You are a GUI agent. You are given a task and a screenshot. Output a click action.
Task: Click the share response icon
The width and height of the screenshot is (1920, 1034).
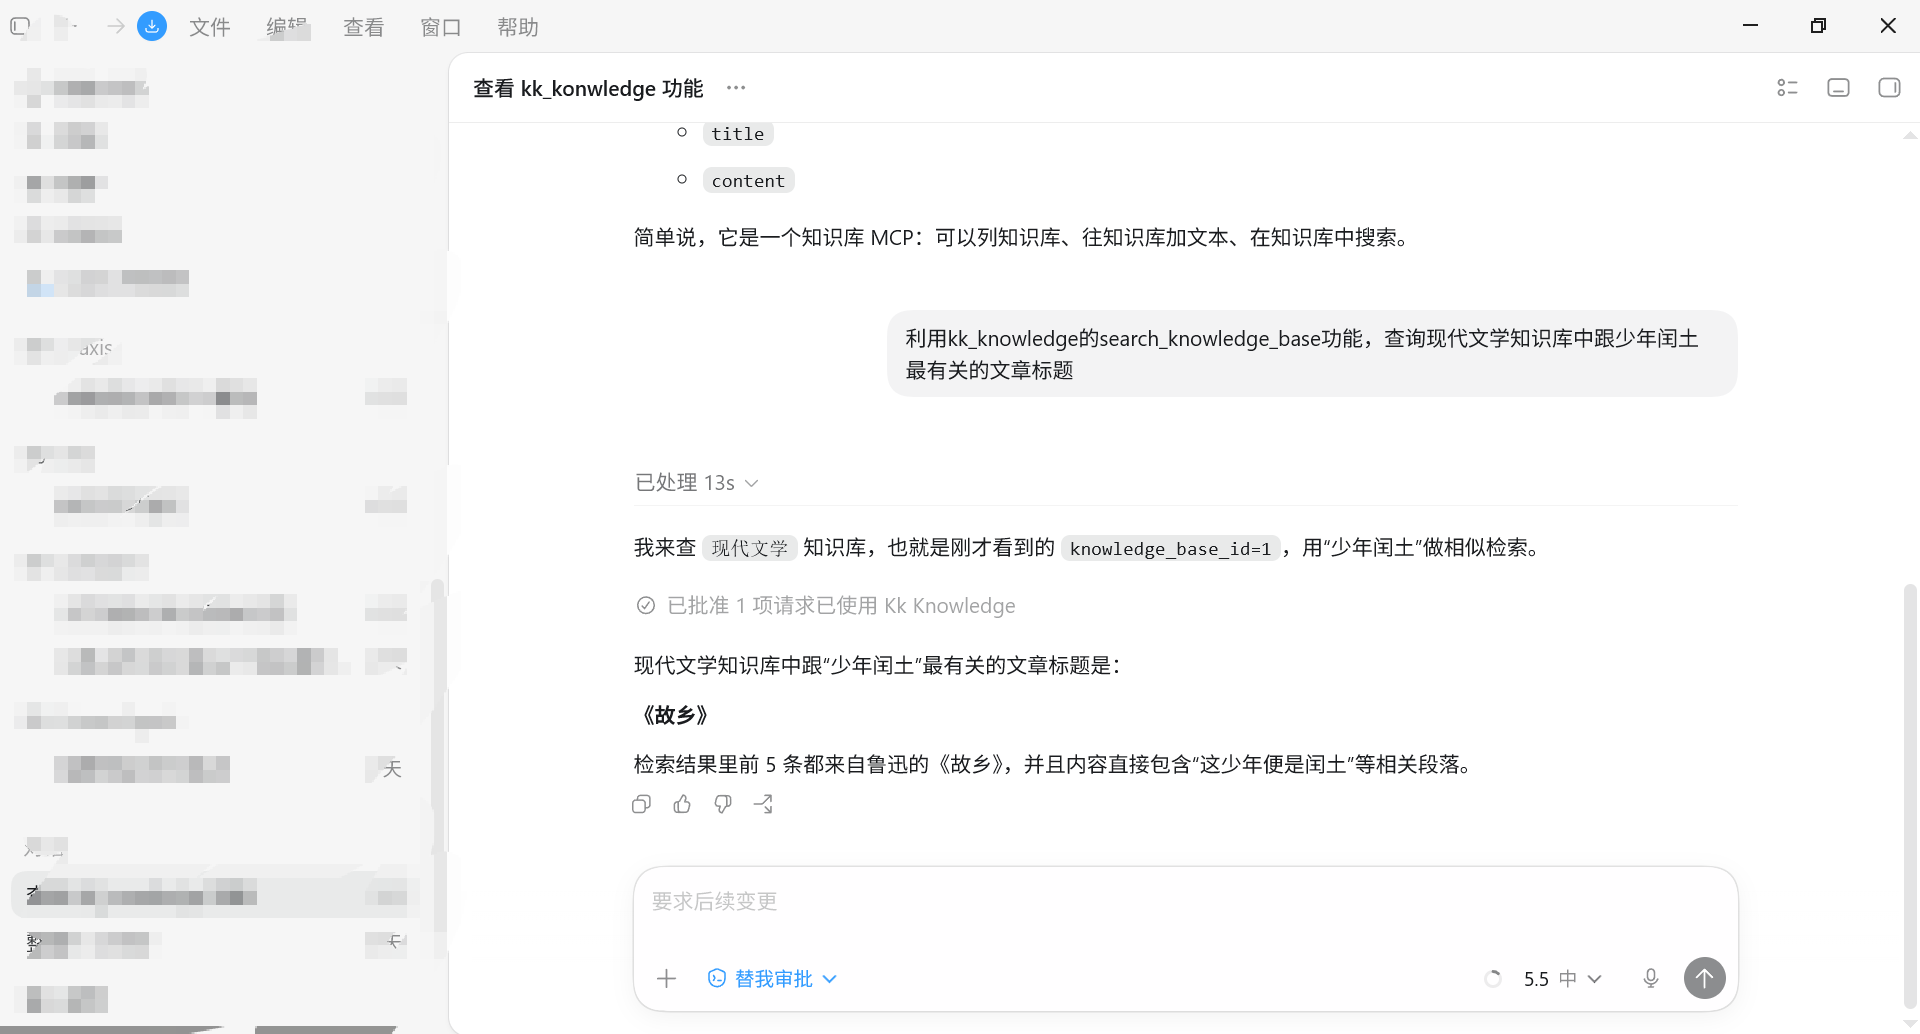[x=764, y=804]
